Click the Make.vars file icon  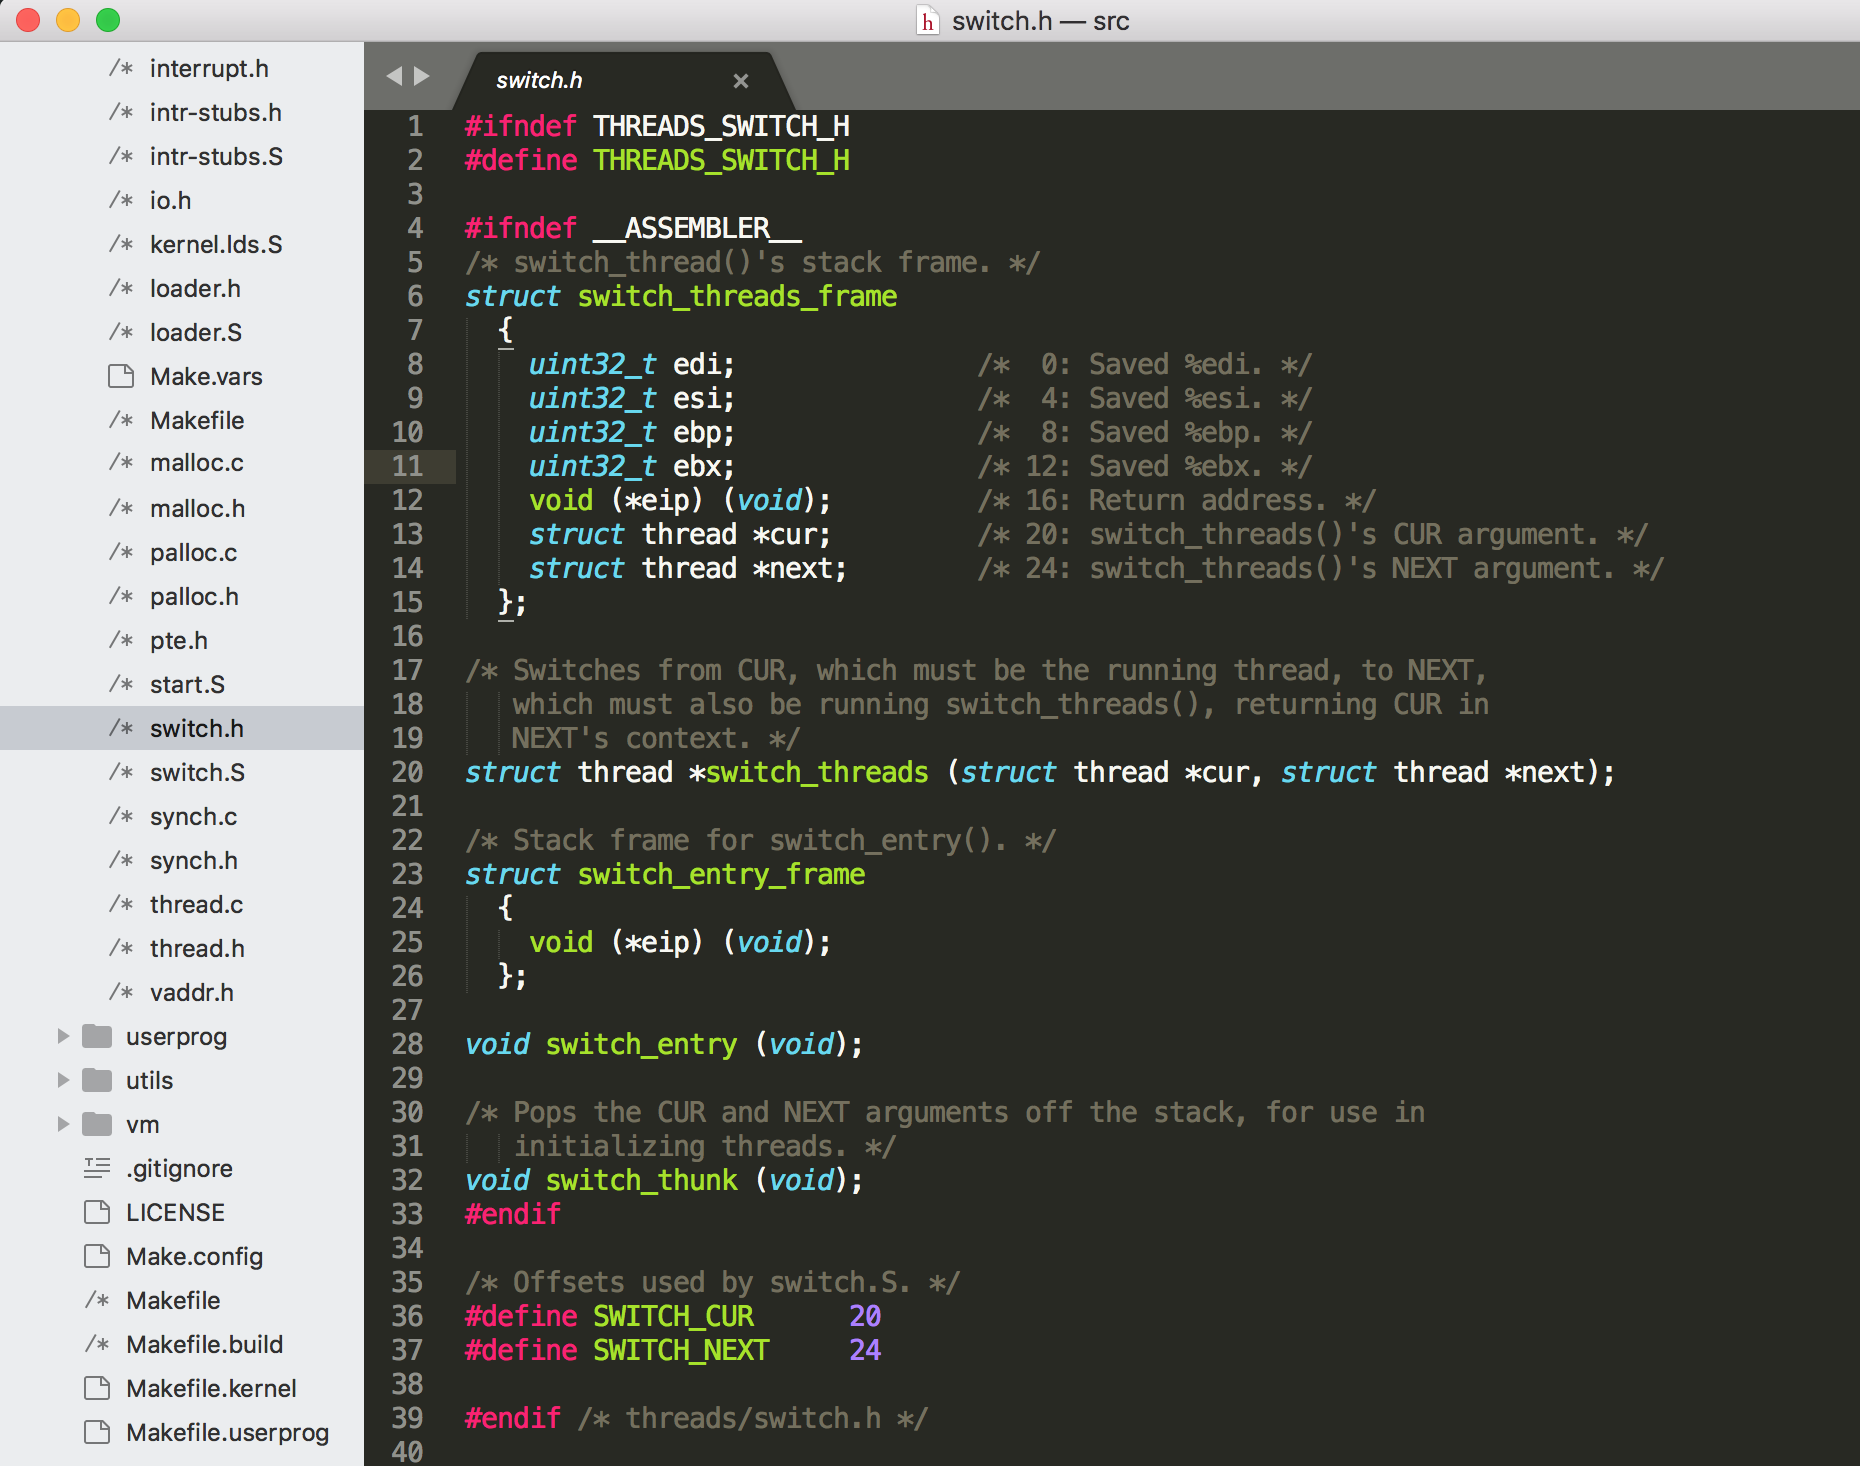point(121,376)
